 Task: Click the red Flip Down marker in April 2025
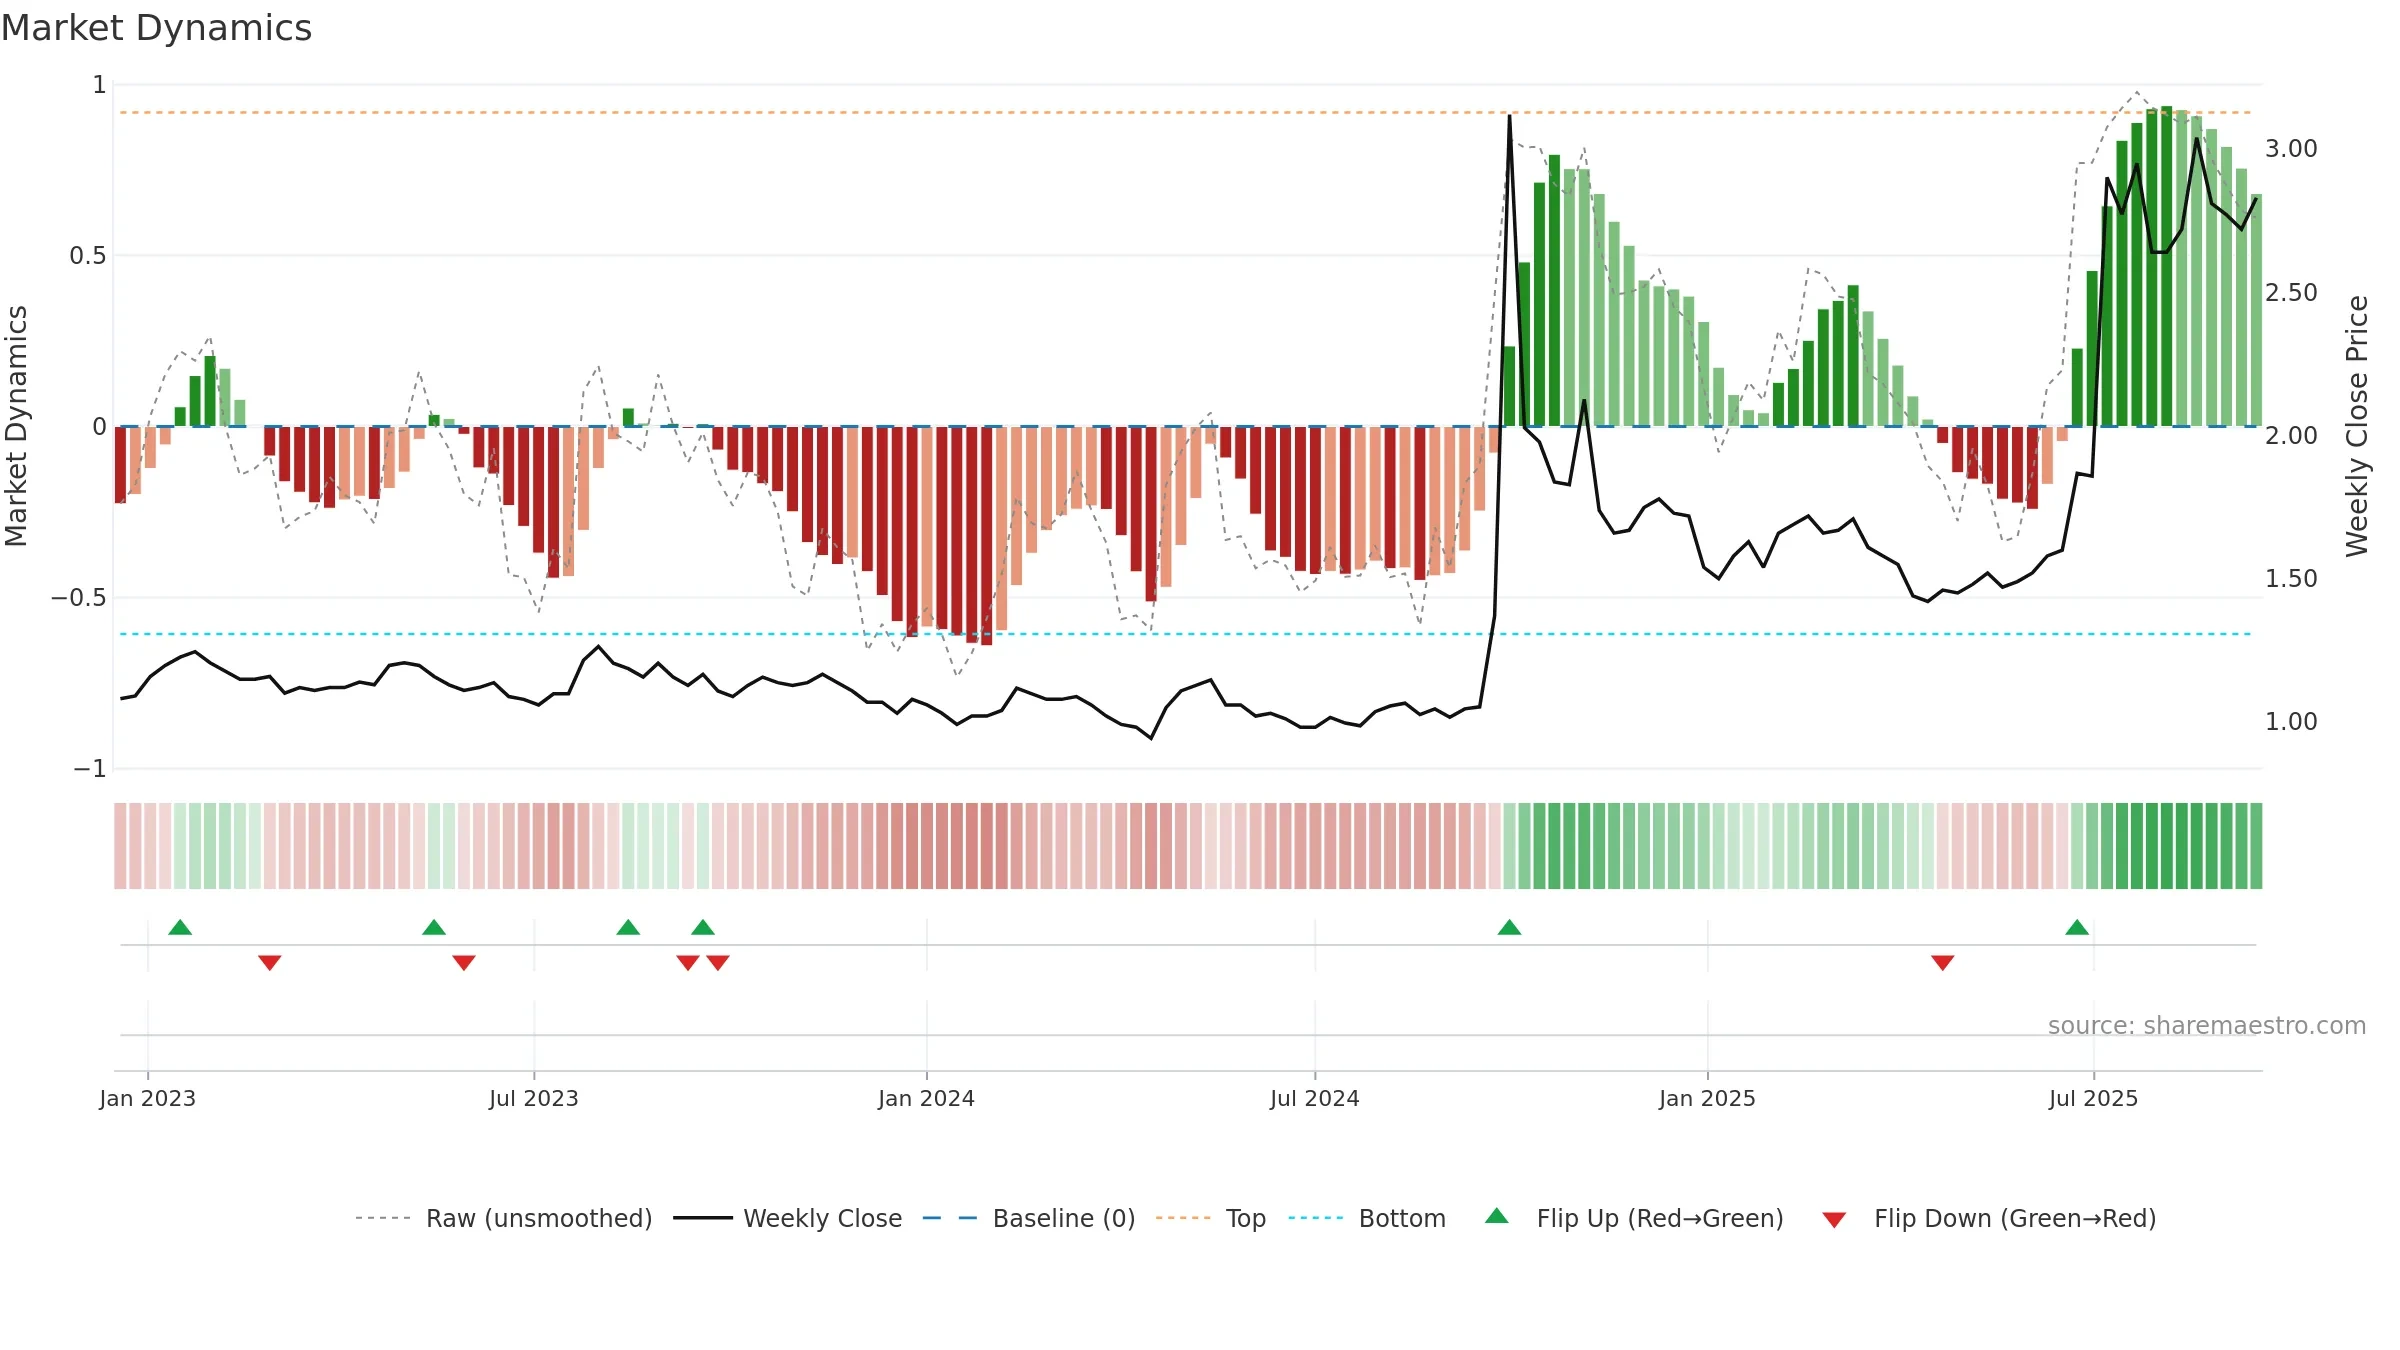tap(1943, 962)
